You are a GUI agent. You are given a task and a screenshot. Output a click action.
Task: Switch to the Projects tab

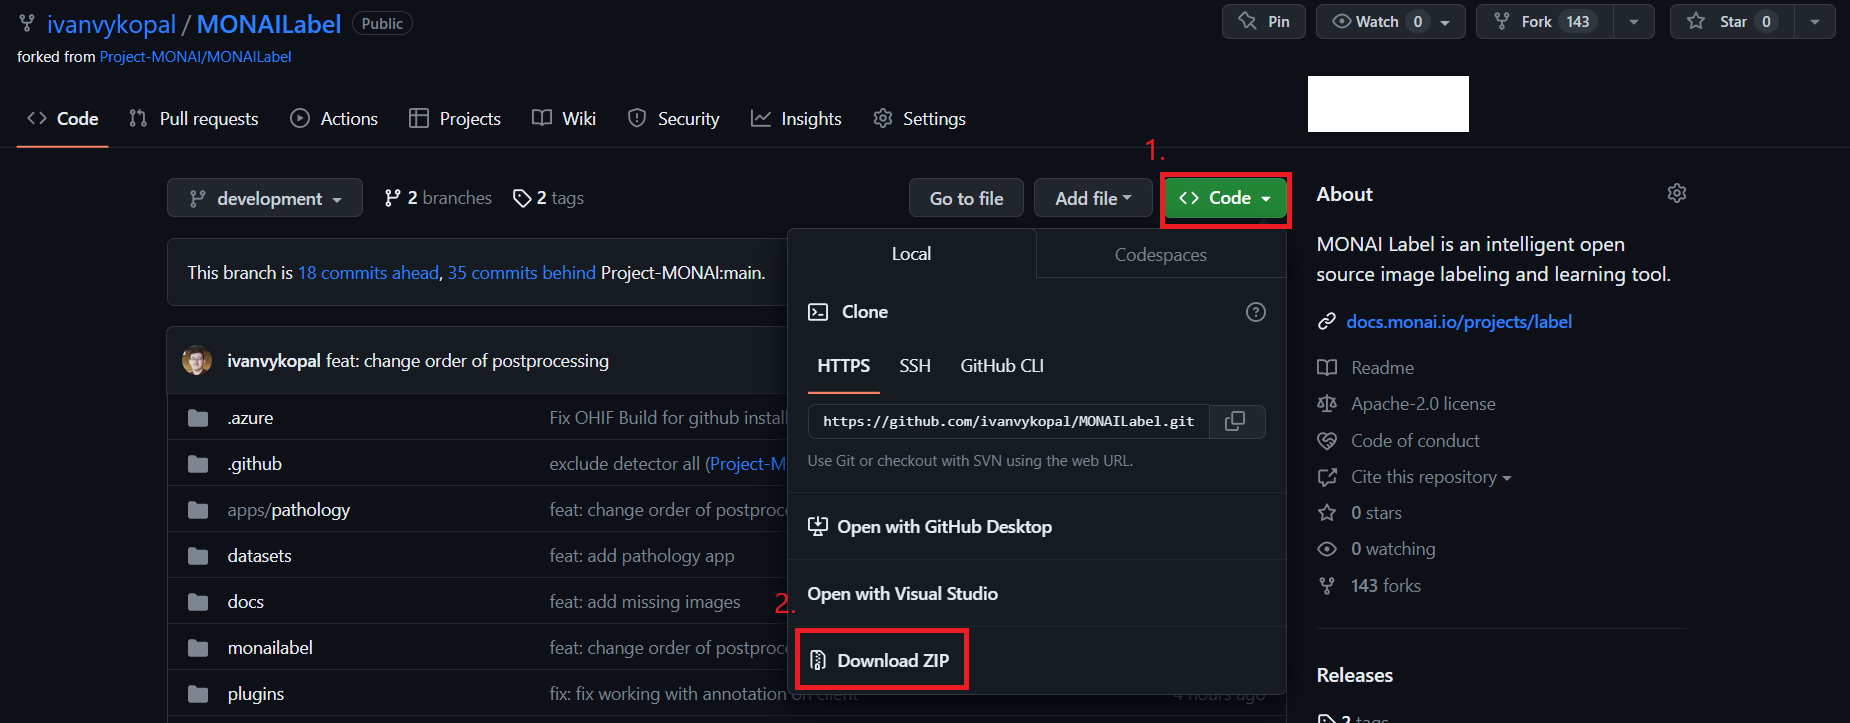[x=455, y=118]
